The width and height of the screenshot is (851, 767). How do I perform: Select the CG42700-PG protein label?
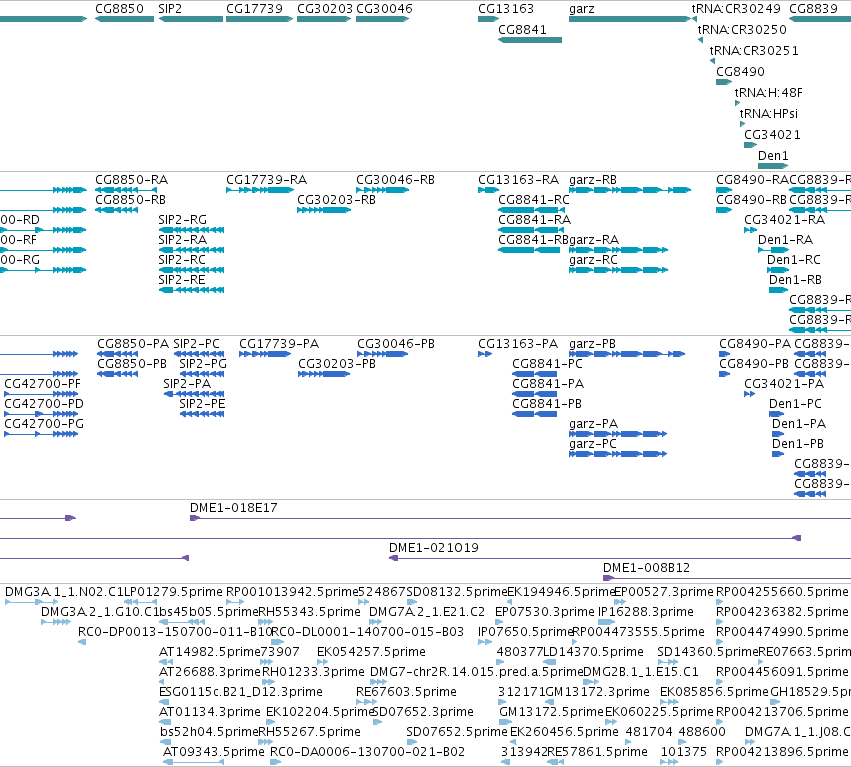click(x=44, y=424)
